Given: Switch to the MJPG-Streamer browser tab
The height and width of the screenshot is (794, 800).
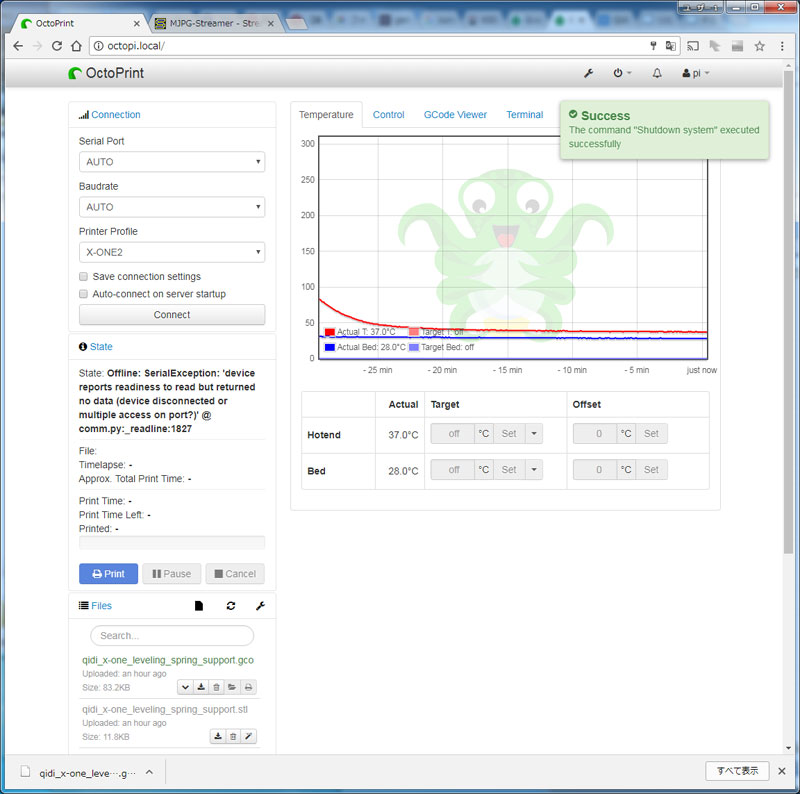Looking at the screenshot, I should 213,23.
